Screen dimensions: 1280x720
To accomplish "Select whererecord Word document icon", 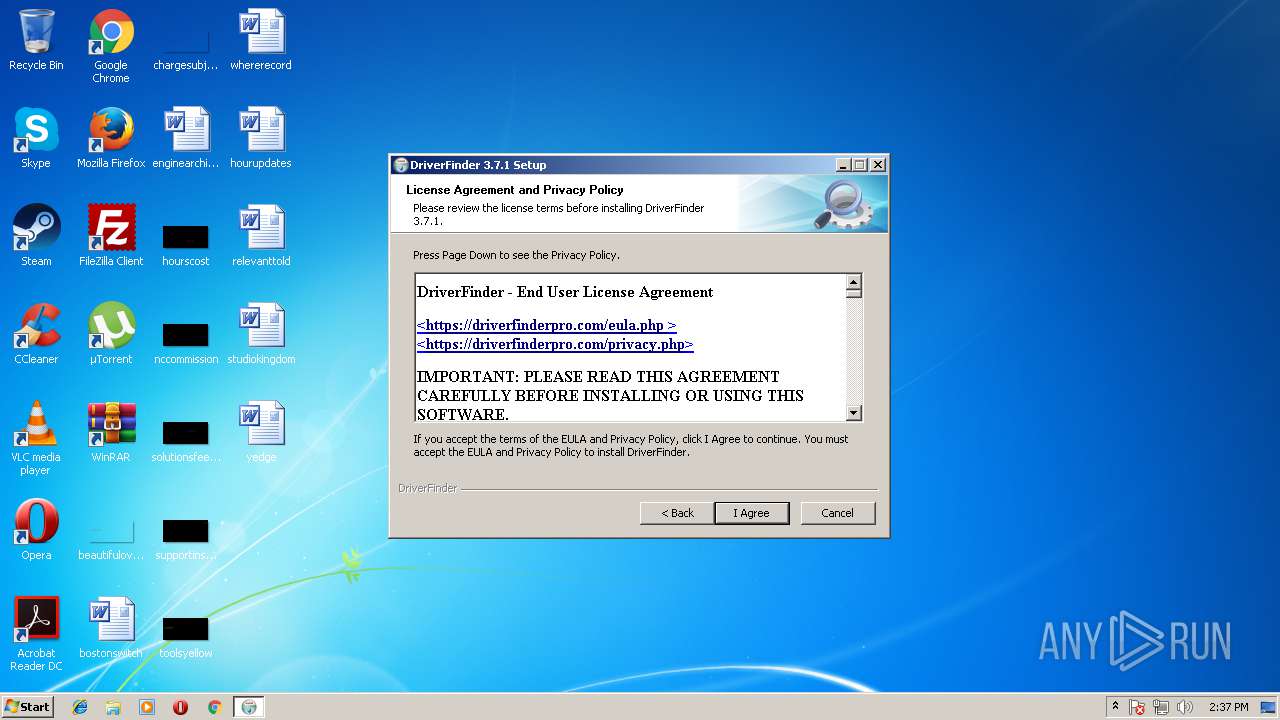I will (261, 40).
